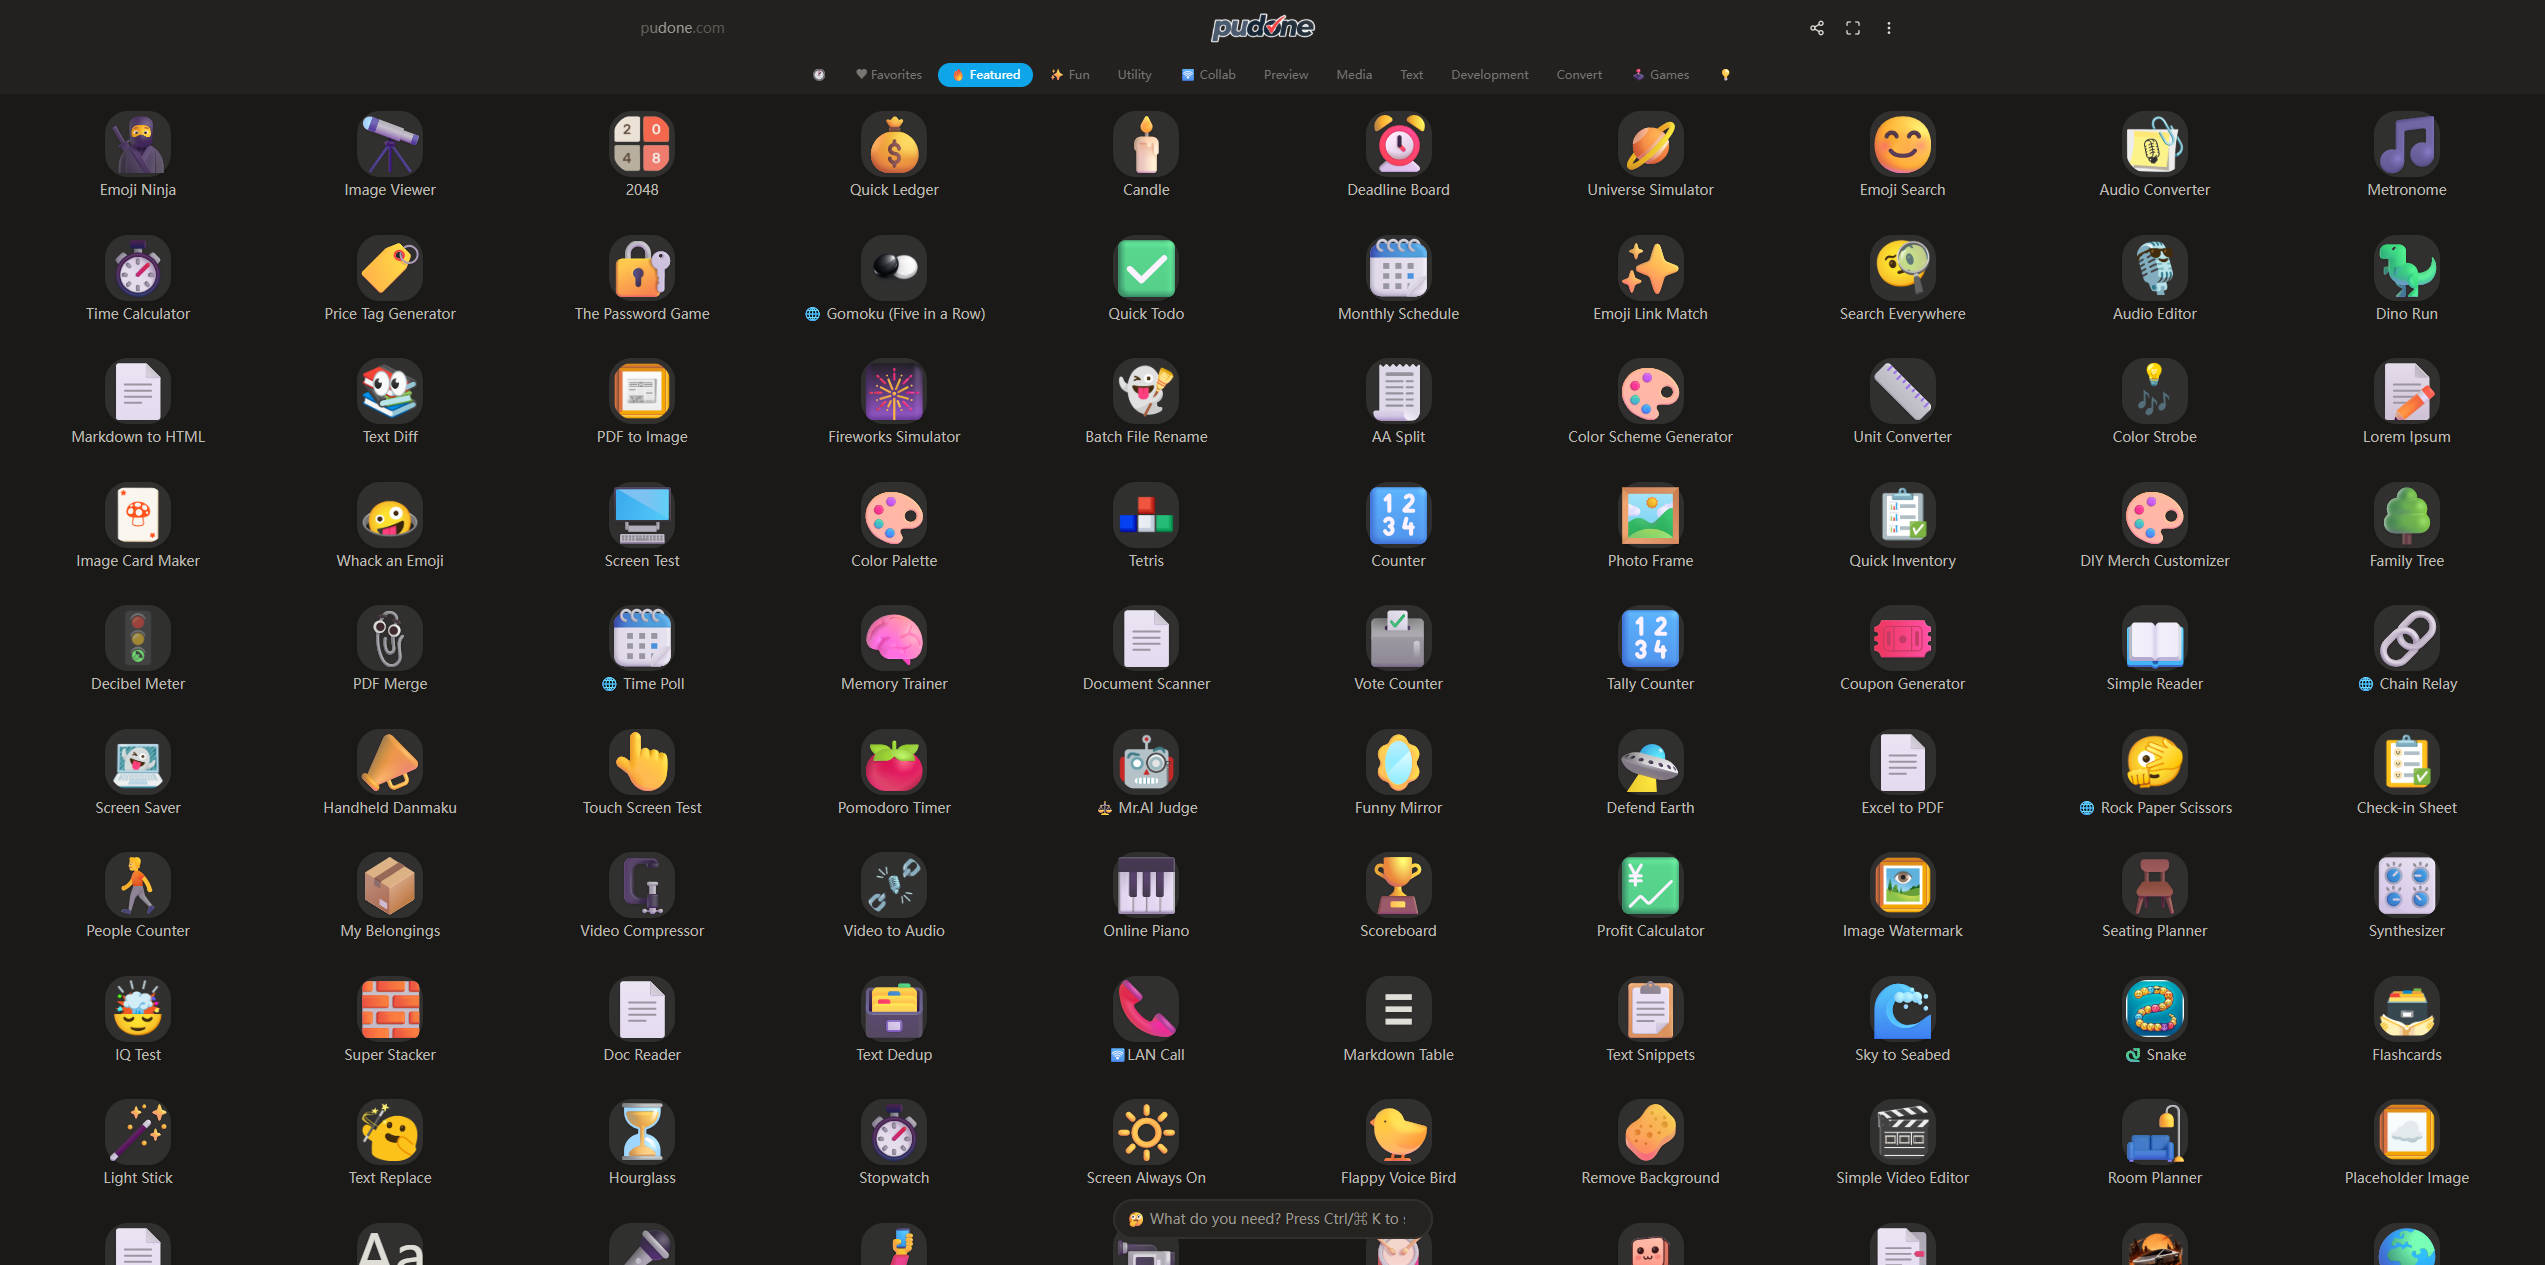
Task: Launch the Dino Run dinosaur icon
Action: pyautogui.click(x=2406, y=268)
